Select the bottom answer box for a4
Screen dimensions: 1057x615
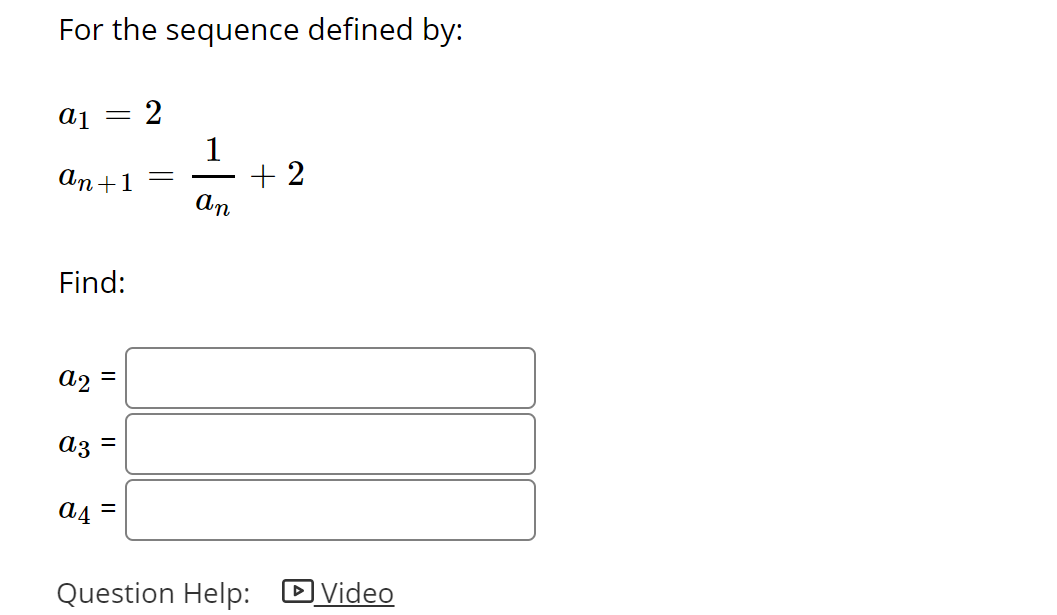click(330, 509)
